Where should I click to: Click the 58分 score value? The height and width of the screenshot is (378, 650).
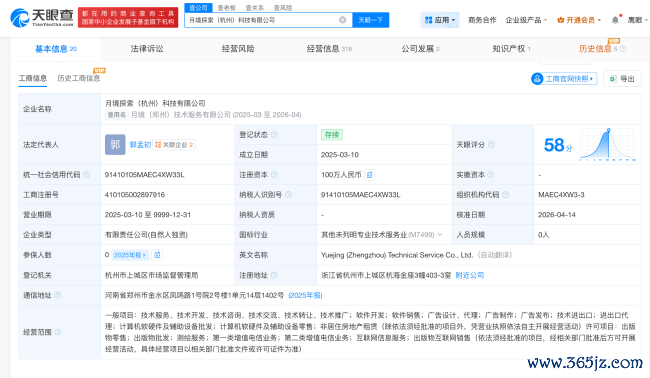pos(558,145)
